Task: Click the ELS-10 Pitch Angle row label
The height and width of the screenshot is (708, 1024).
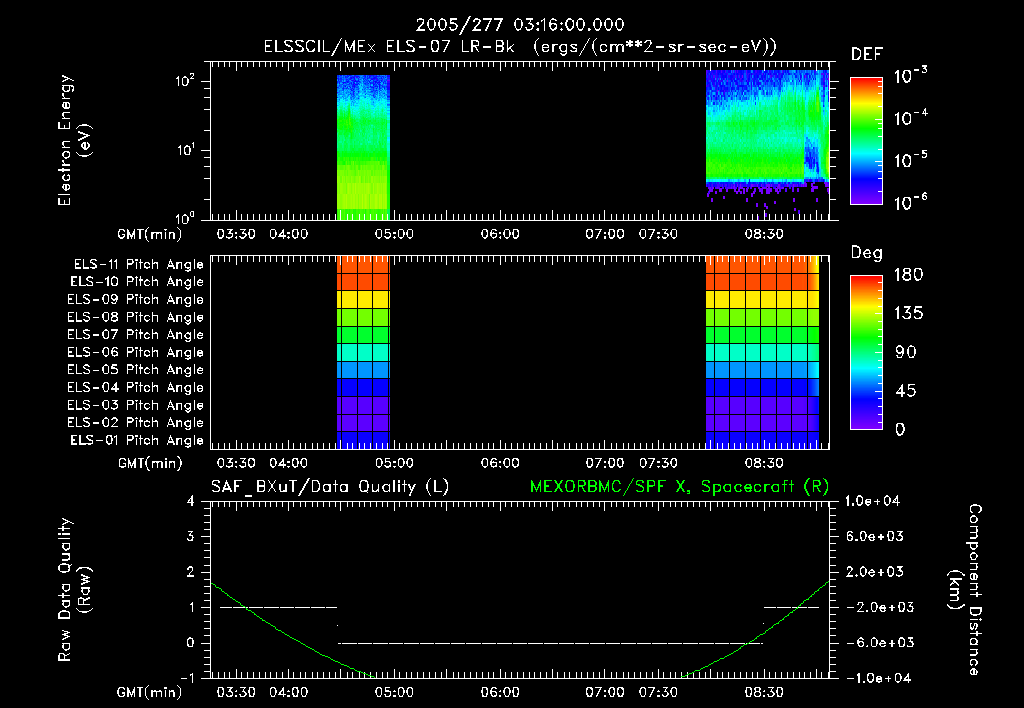Action: 137,282
